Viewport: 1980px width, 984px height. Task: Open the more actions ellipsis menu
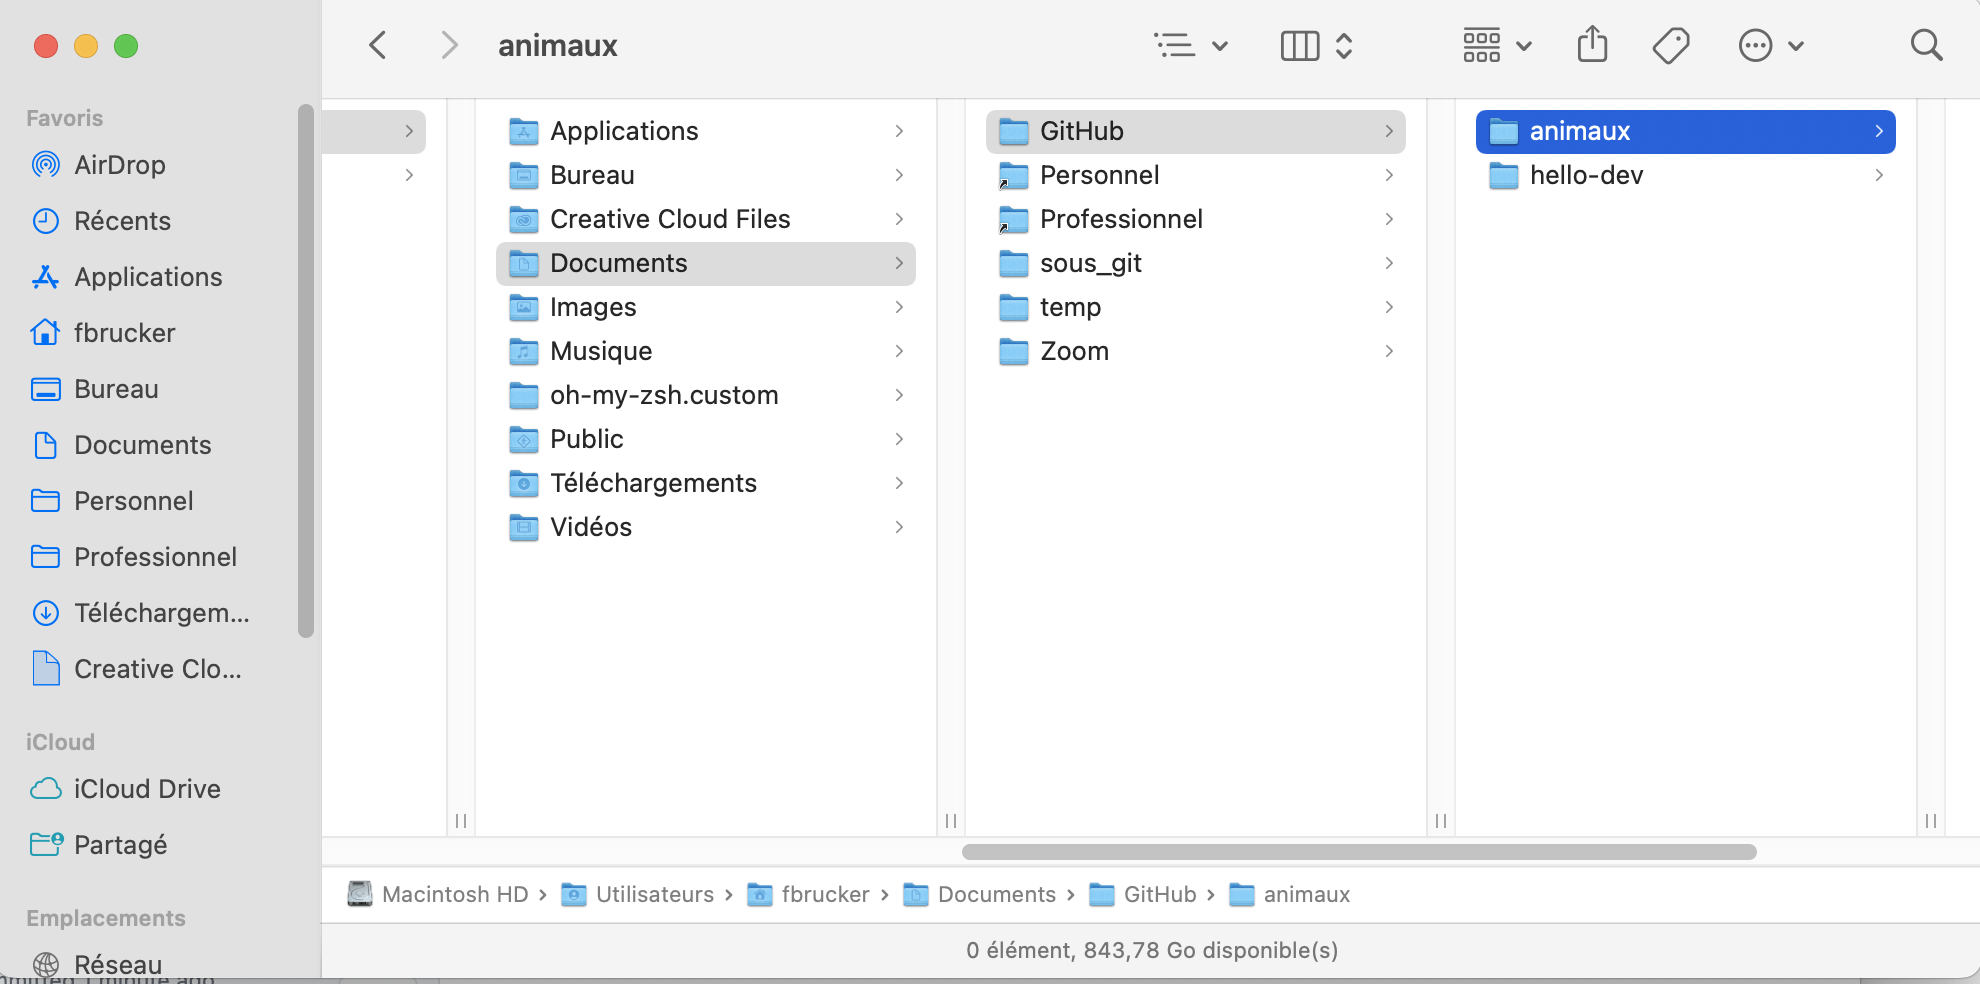[1770, 45]
